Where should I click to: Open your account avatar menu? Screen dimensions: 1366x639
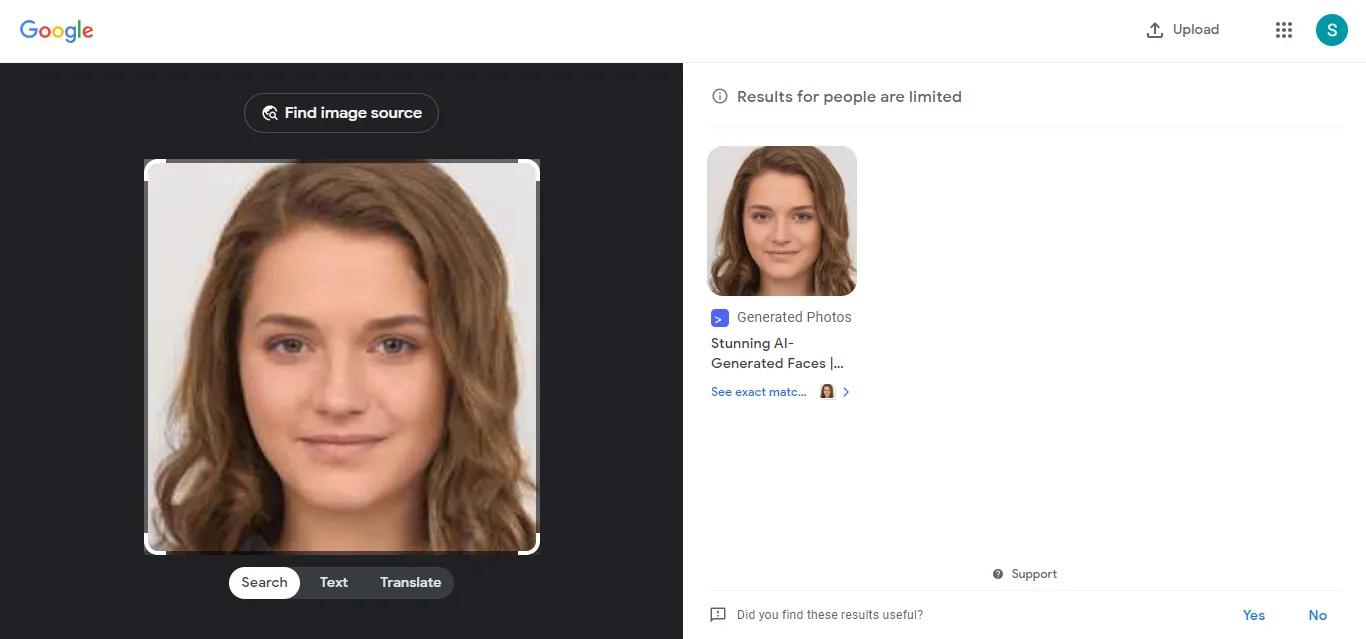click(1332, 29)
